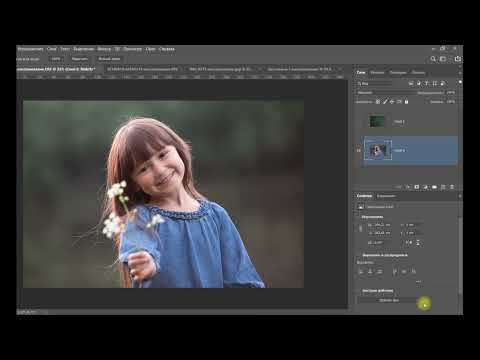Filter layers by pixel layers icon
The image size is (480, 360).
tap(411, 83)
